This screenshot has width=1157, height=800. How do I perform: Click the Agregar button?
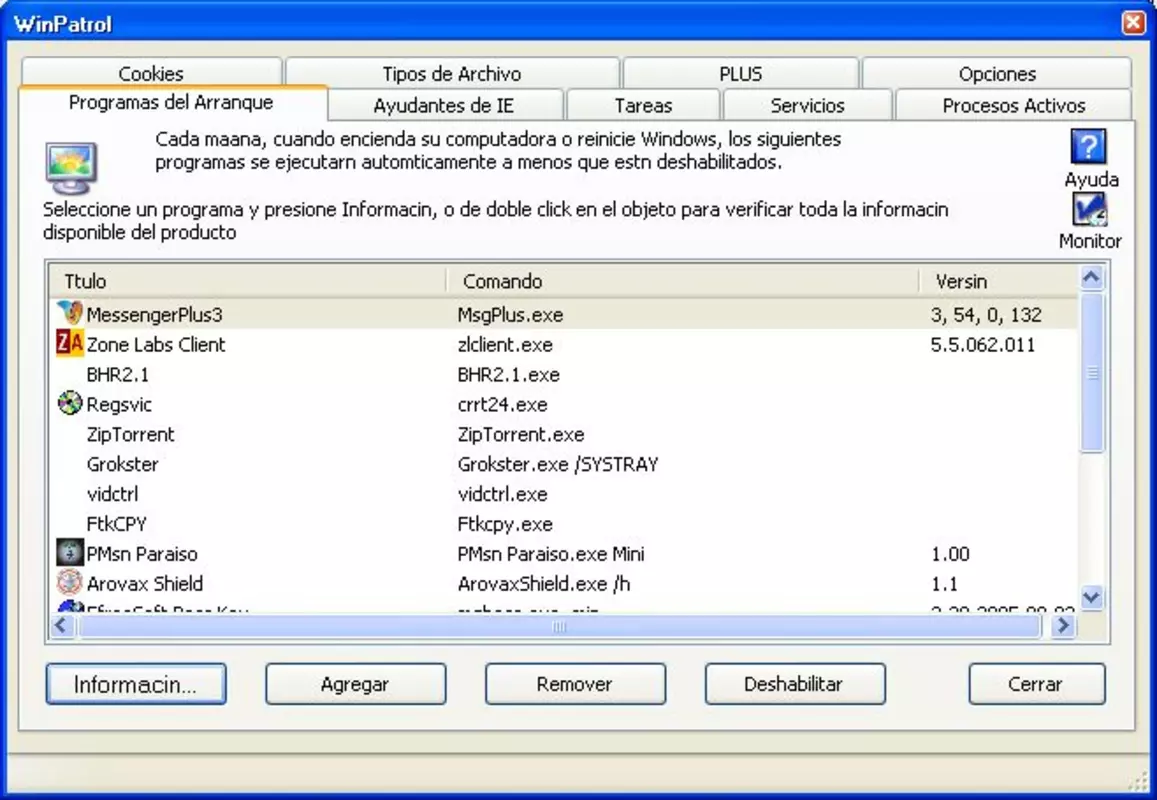356,684
